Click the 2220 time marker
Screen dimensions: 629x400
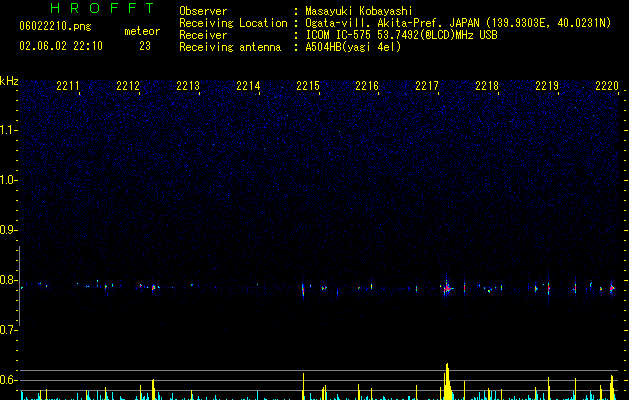click(607, 86)
